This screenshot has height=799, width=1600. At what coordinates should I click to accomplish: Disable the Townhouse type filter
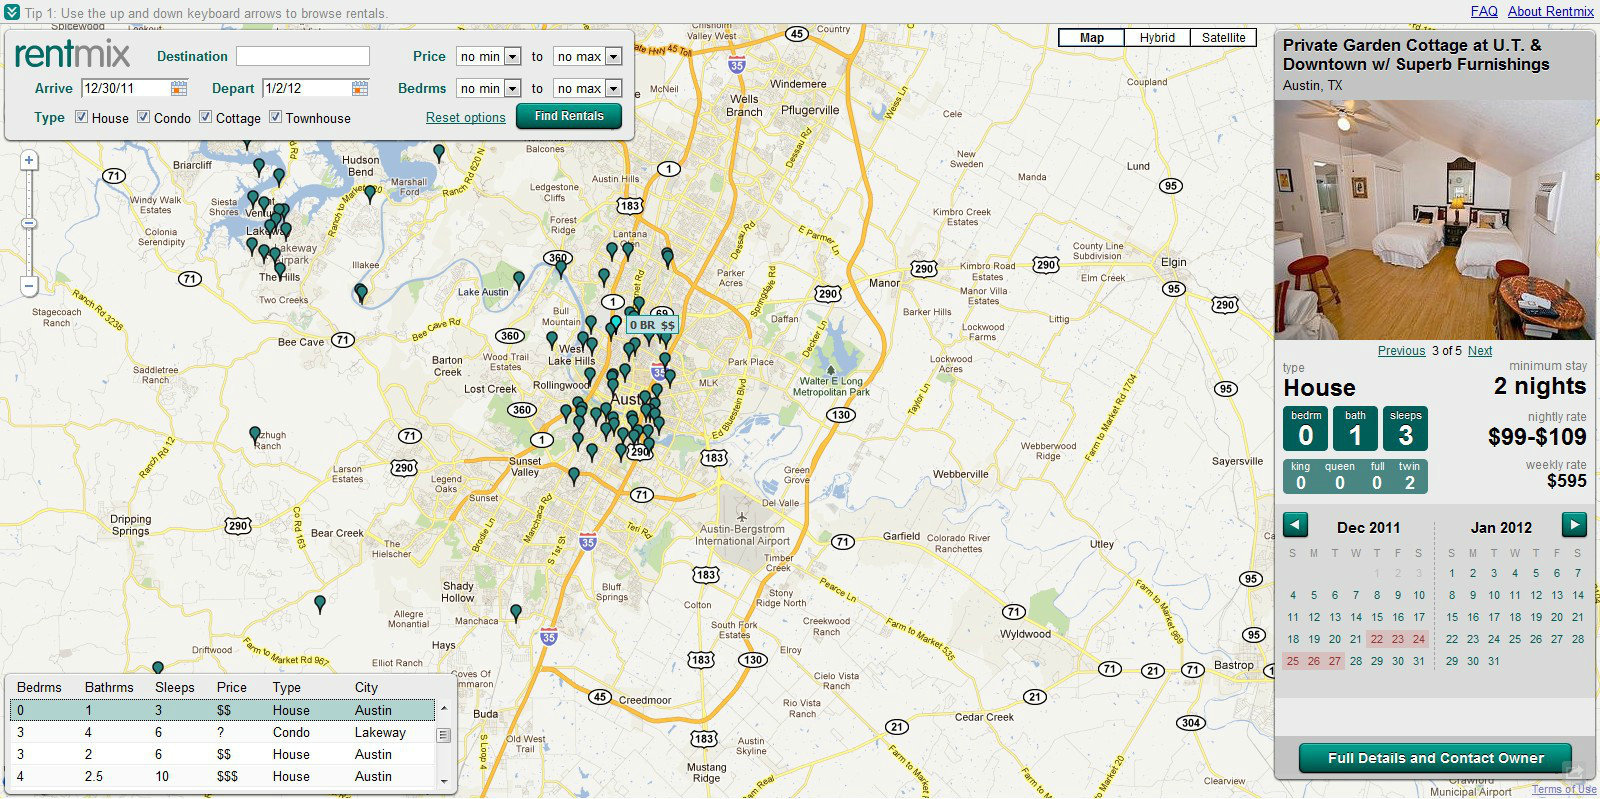(275, 117)
